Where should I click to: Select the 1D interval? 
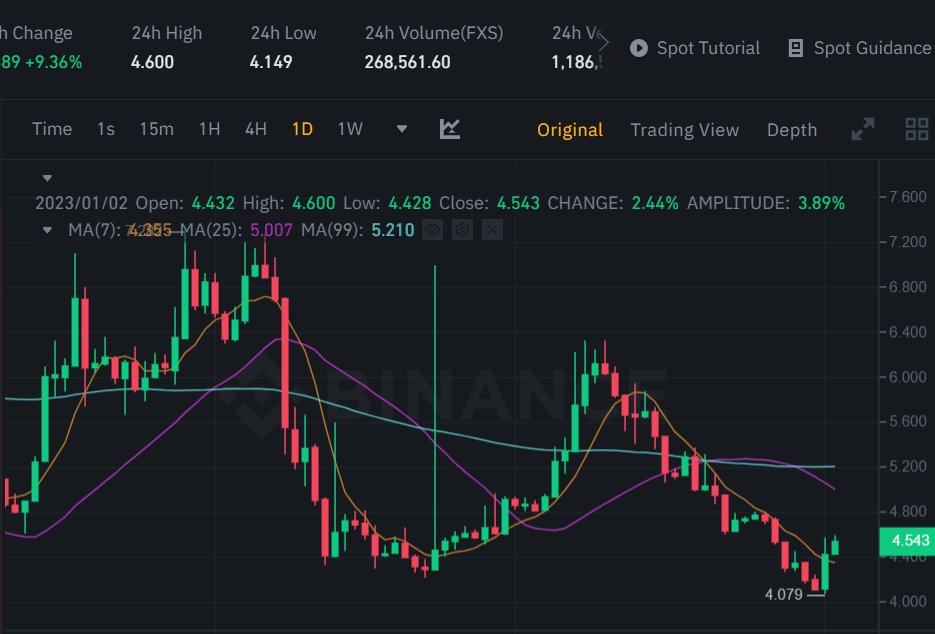(x=302, y=129)
